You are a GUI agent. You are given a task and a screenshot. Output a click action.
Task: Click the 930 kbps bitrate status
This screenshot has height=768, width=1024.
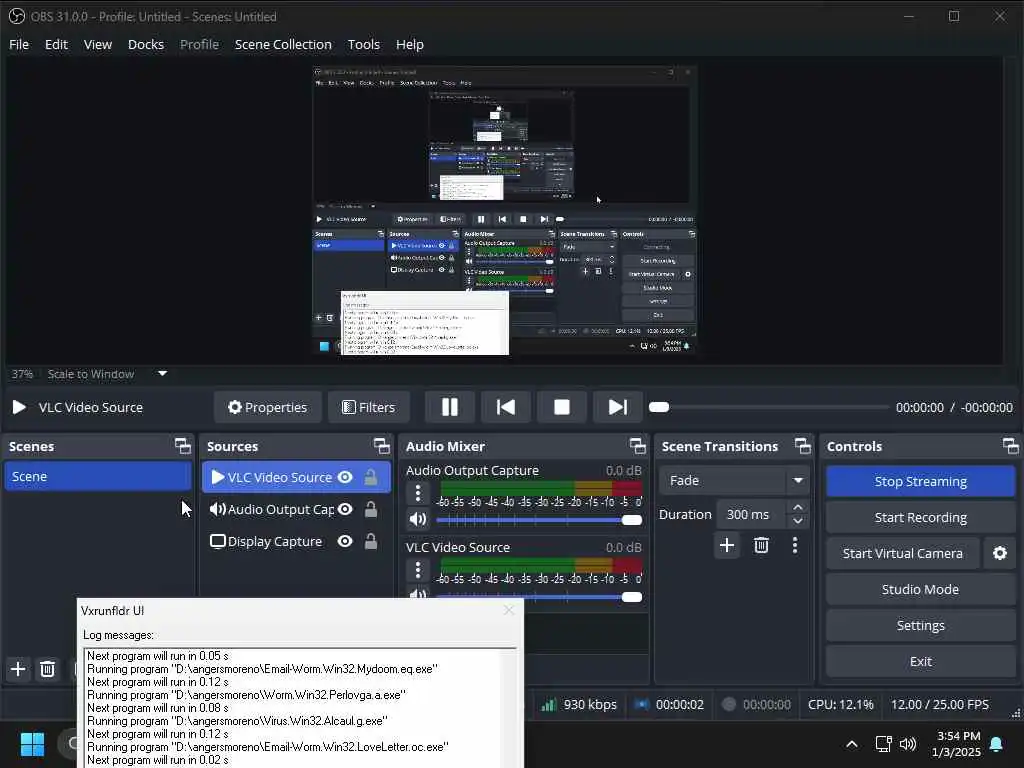(579, 705)
